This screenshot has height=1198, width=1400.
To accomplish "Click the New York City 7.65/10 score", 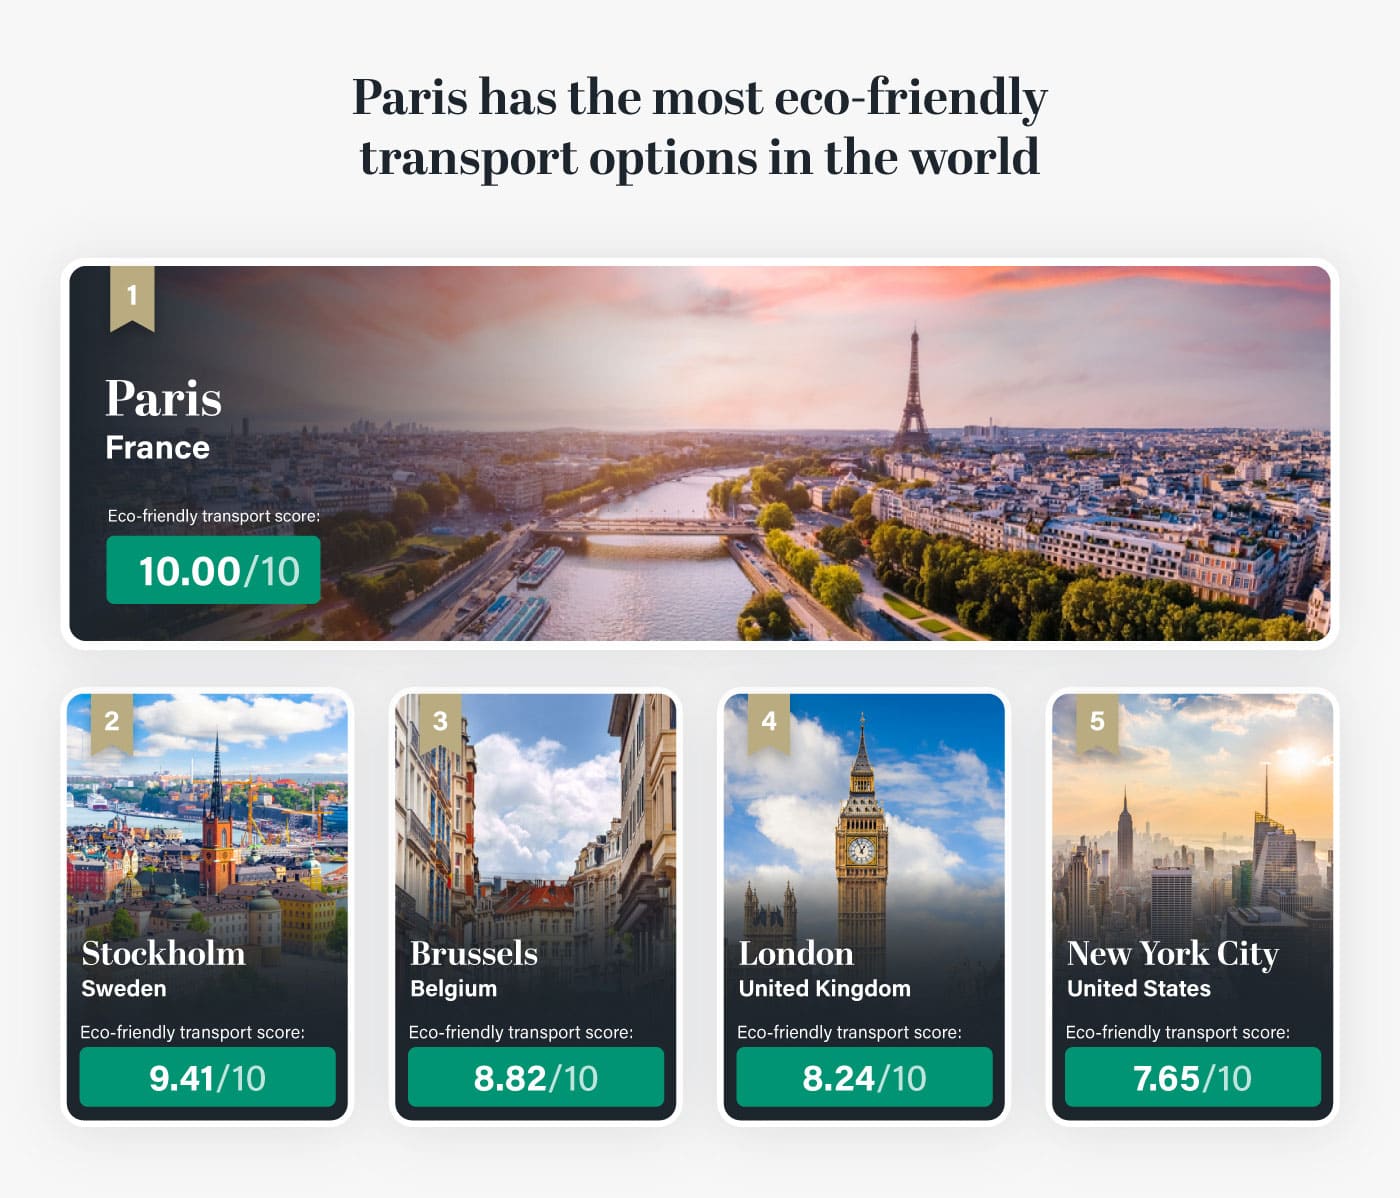I will 1192,1077.
